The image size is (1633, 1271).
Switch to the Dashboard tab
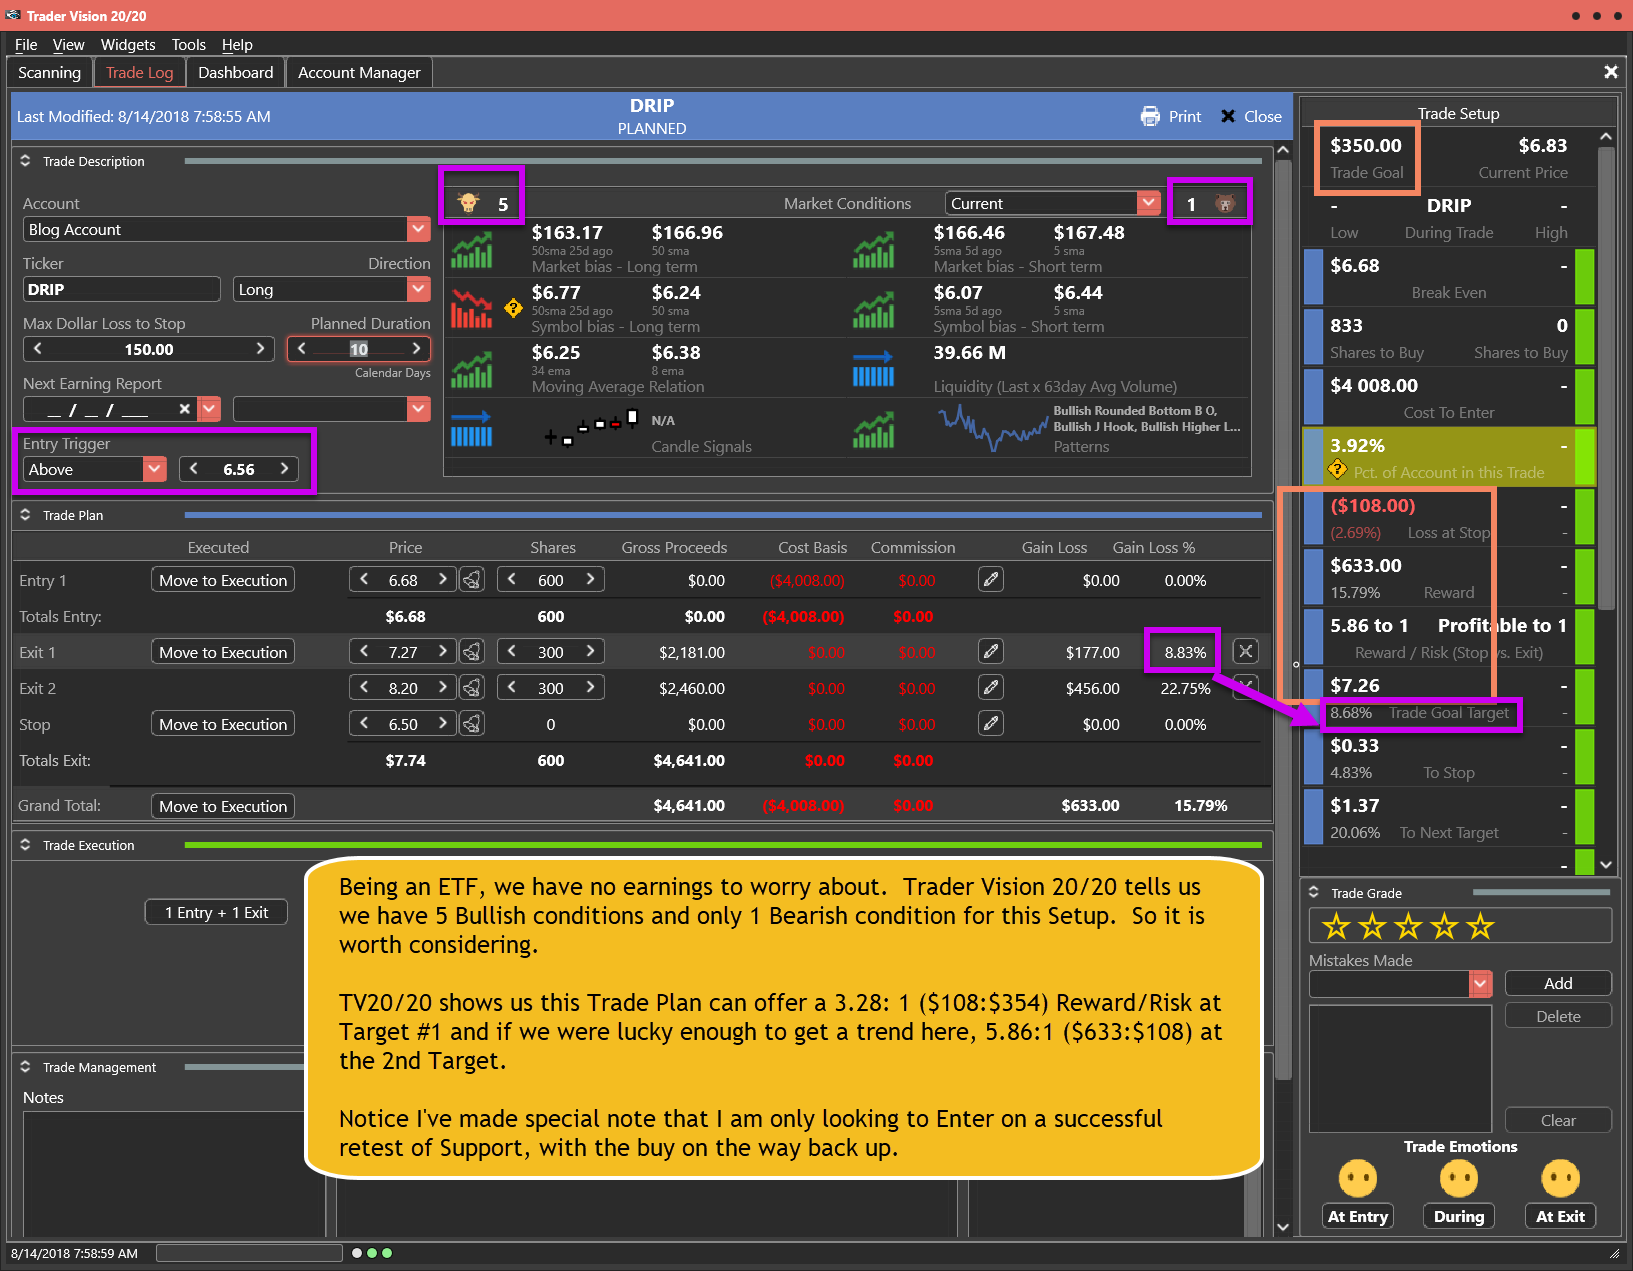236,72
